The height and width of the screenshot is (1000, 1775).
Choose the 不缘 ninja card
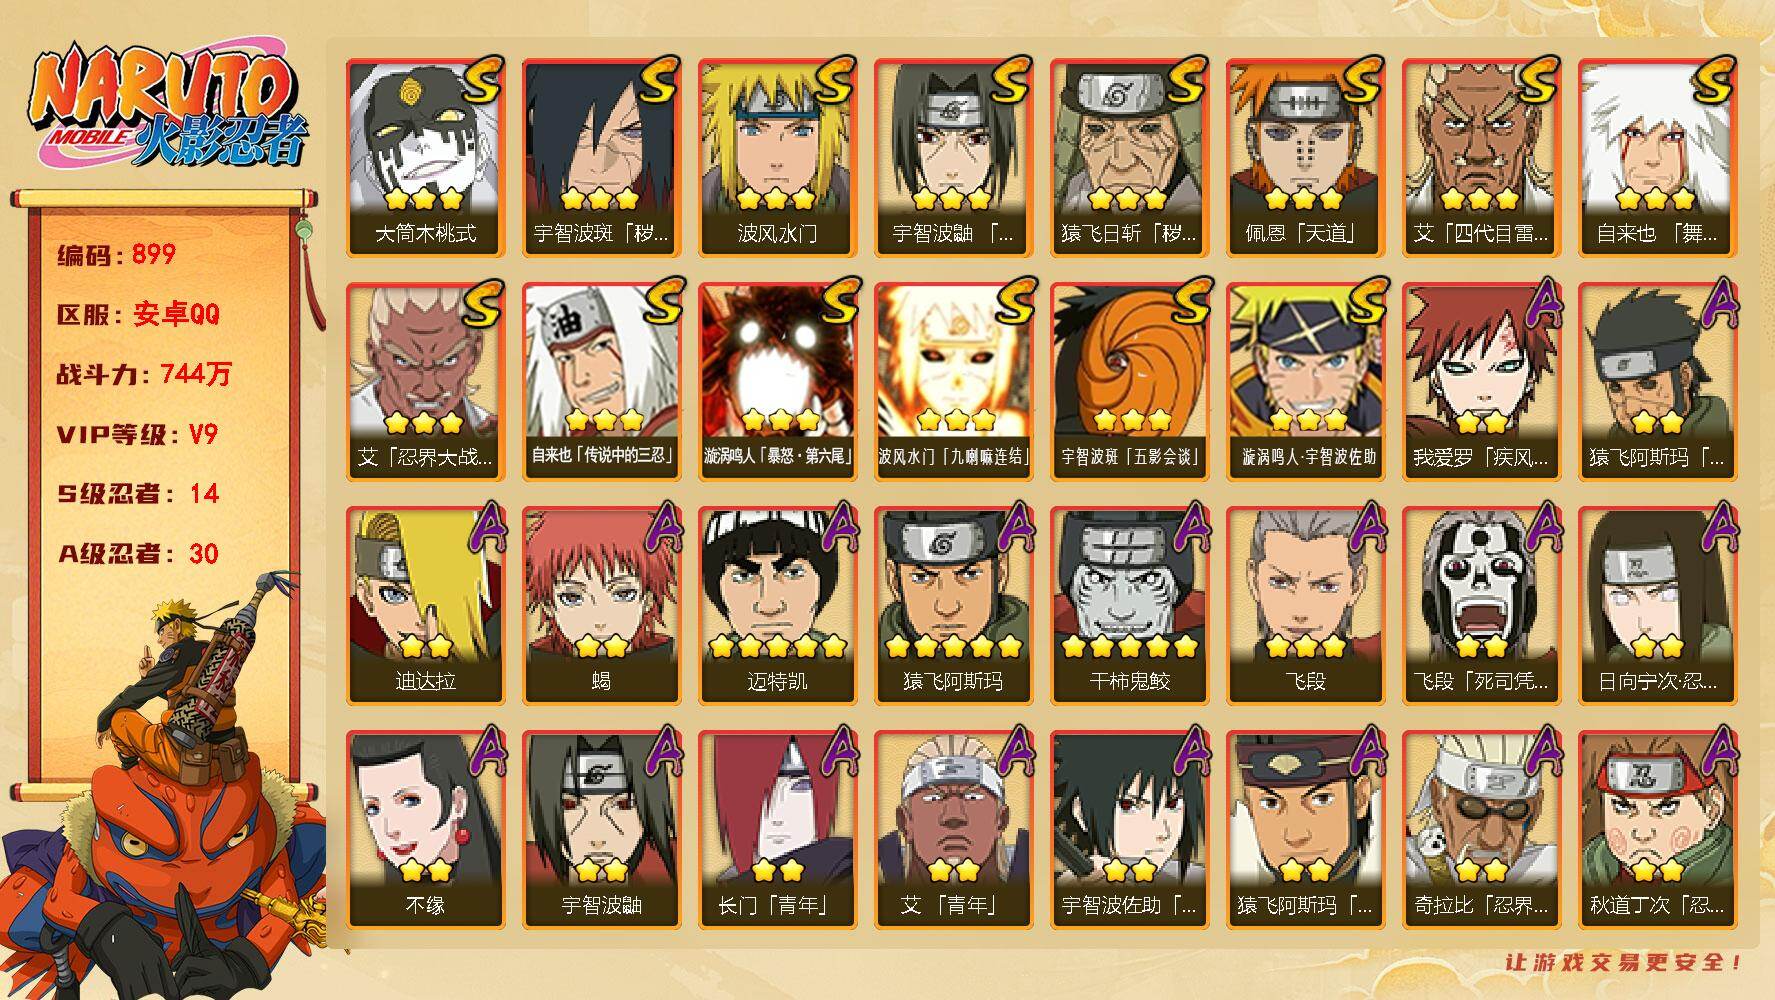pyautogui.click(x=425, y=830)
